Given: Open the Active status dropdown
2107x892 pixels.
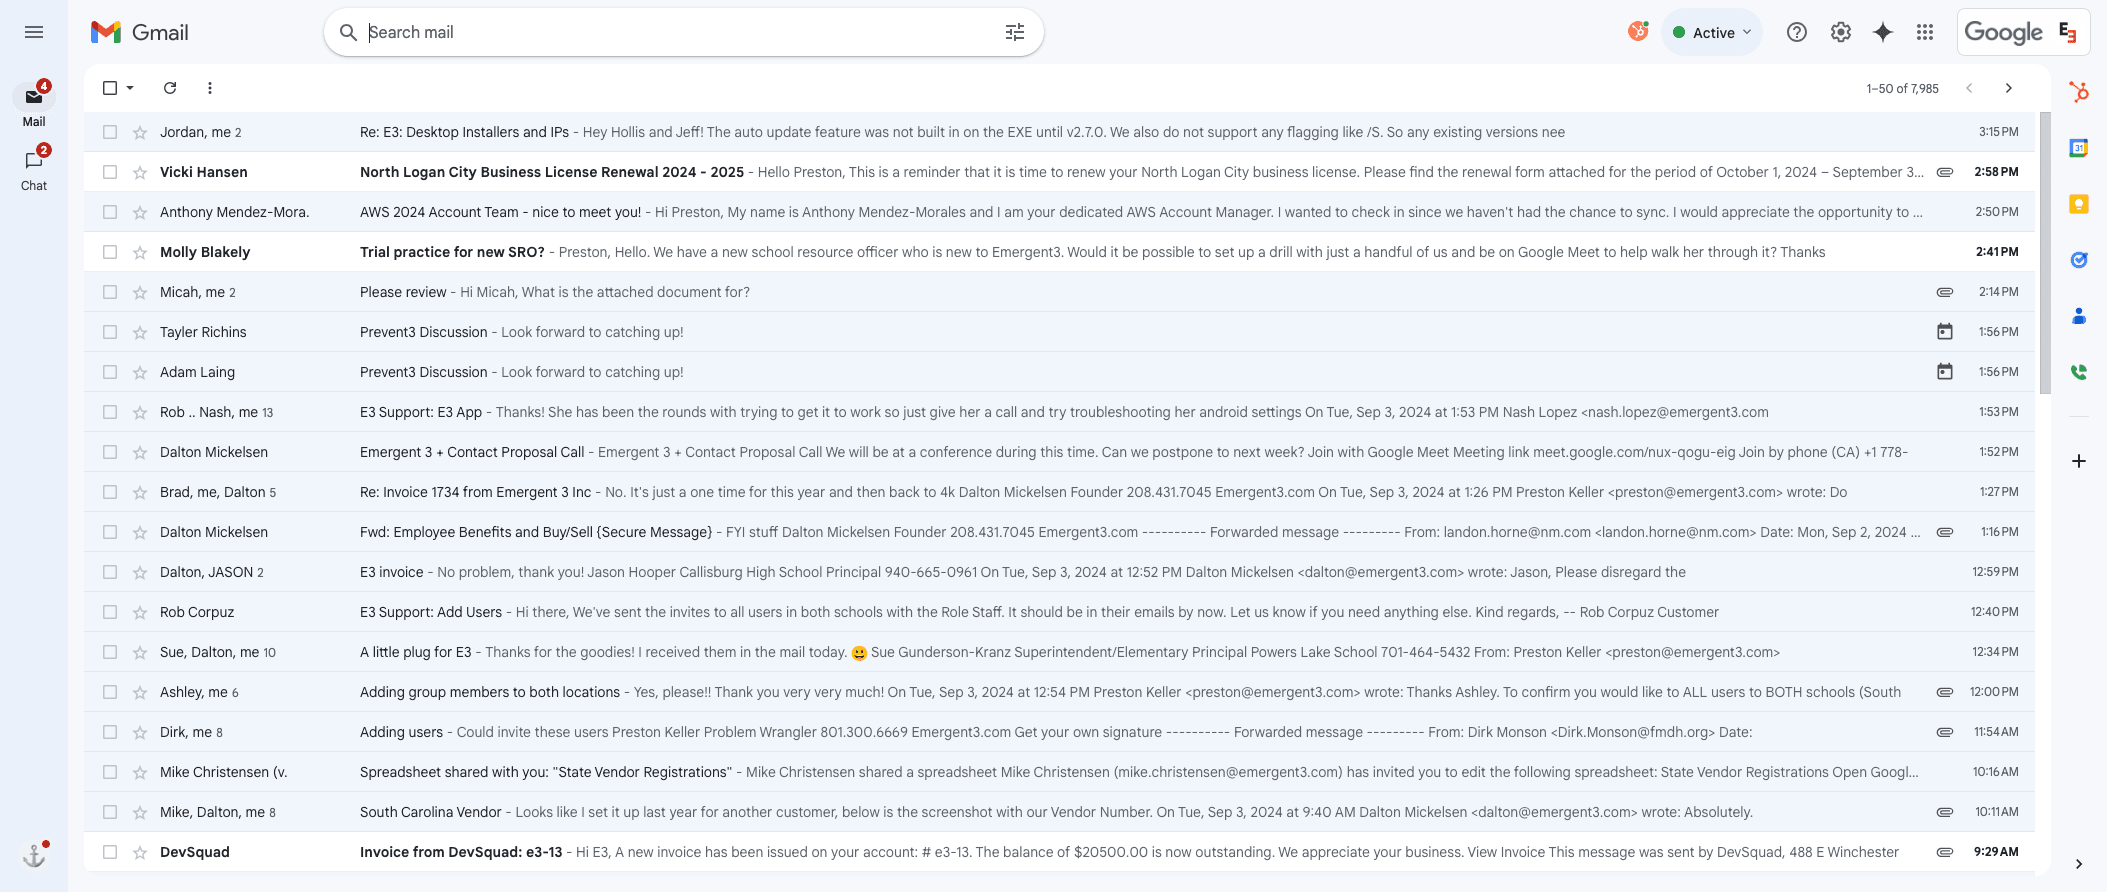Looking at the screenshot, I should [x=1712, y=32].
